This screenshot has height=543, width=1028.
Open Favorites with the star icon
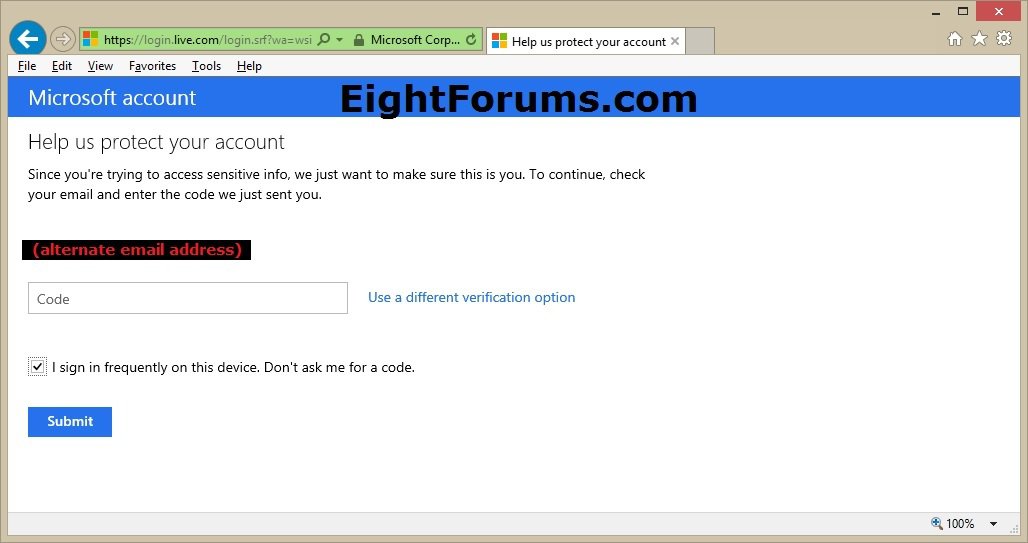979,39
